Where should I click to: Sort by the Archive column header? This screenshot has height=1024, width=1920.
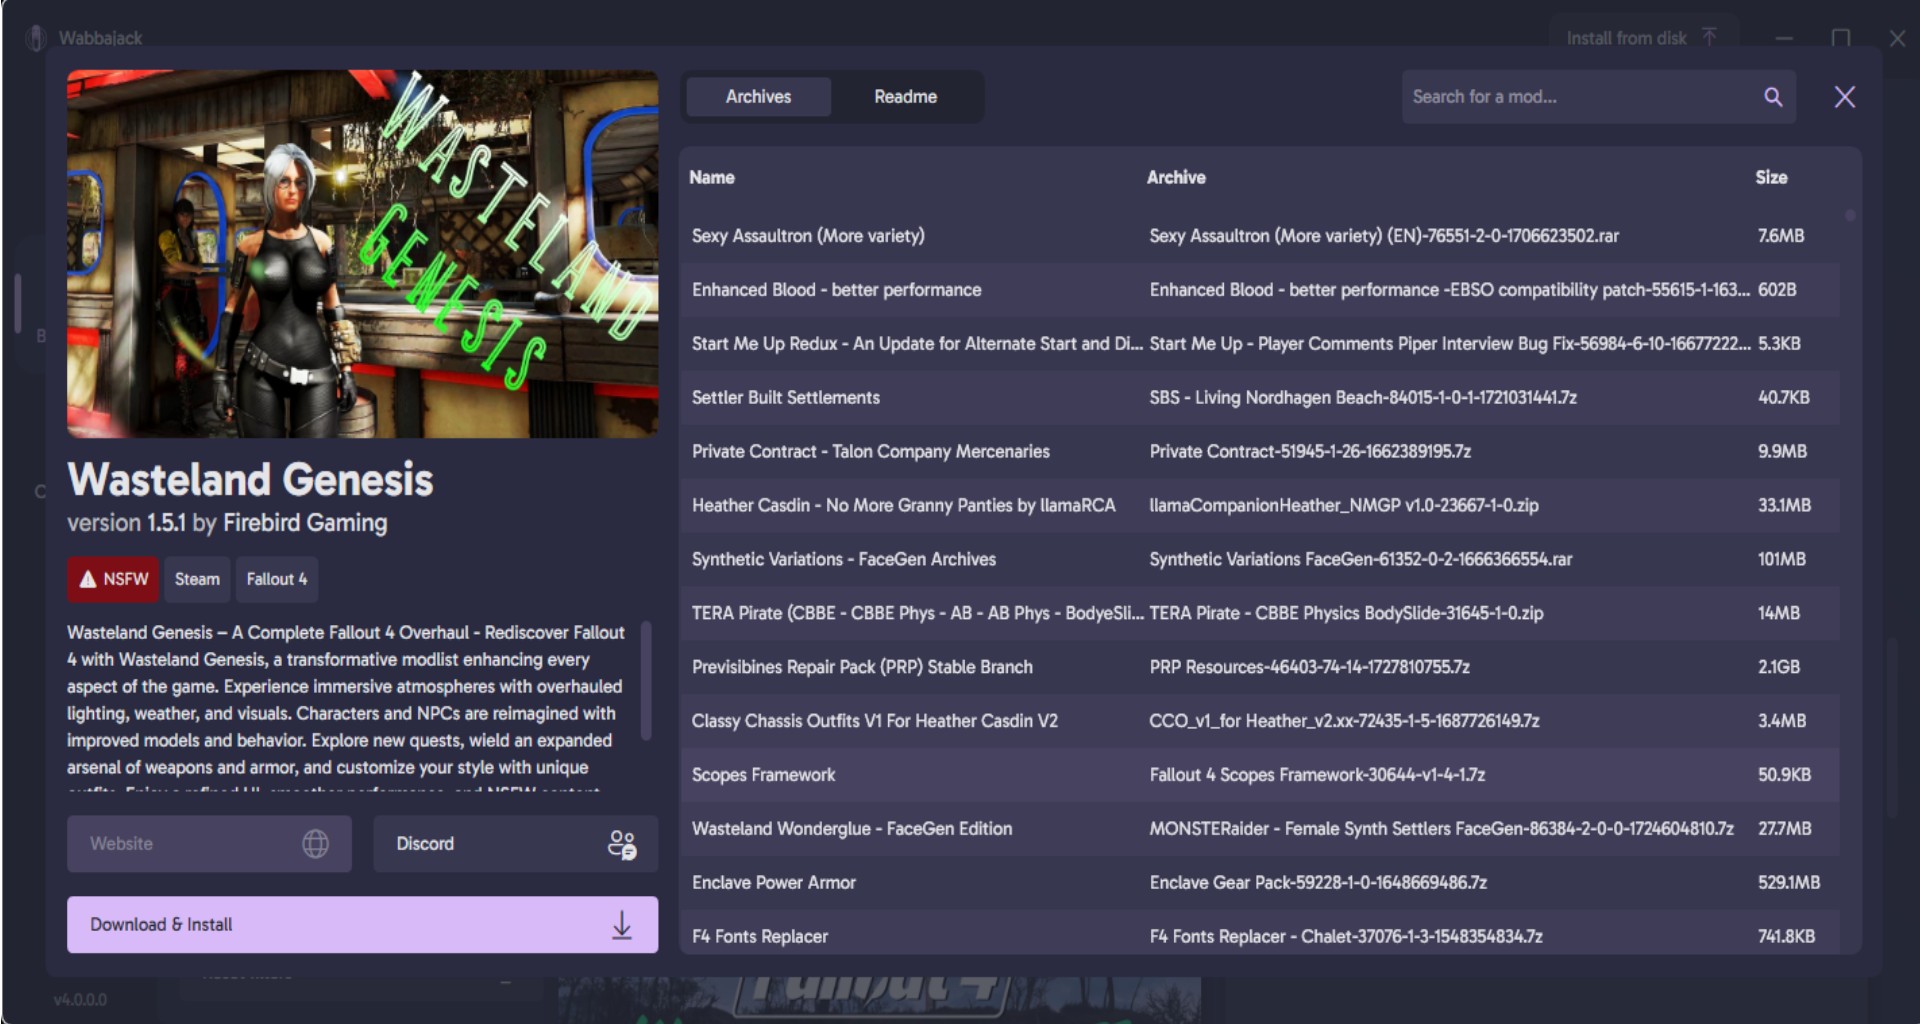tap(1176, 177)
